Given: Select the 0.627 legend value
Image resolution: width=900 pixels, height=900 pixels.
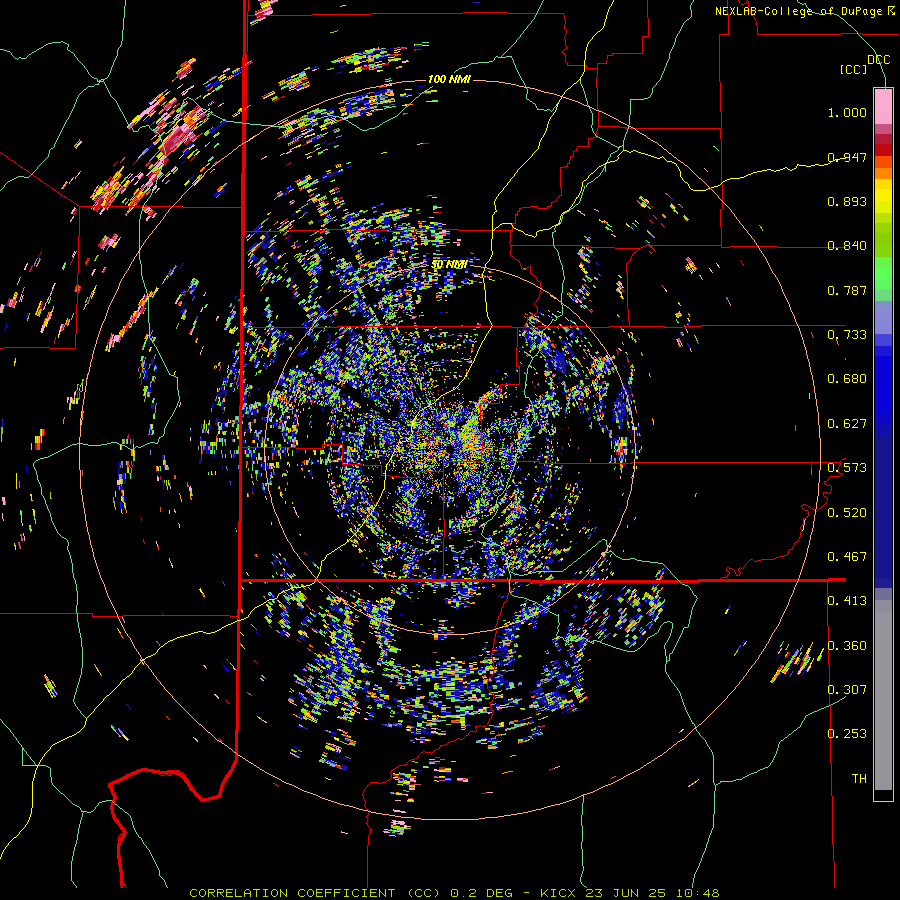Looking at the screenshot, I should [847, 423].
